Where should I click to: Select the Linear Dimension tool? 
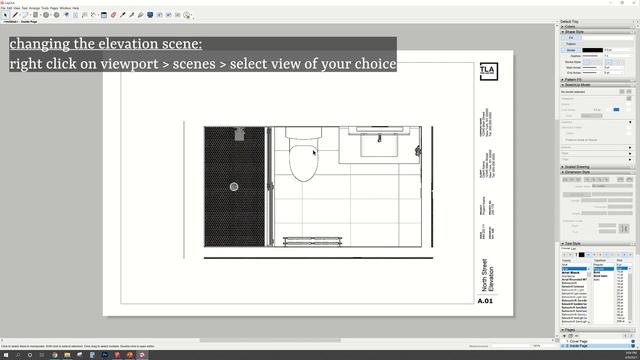click(94, 15)
